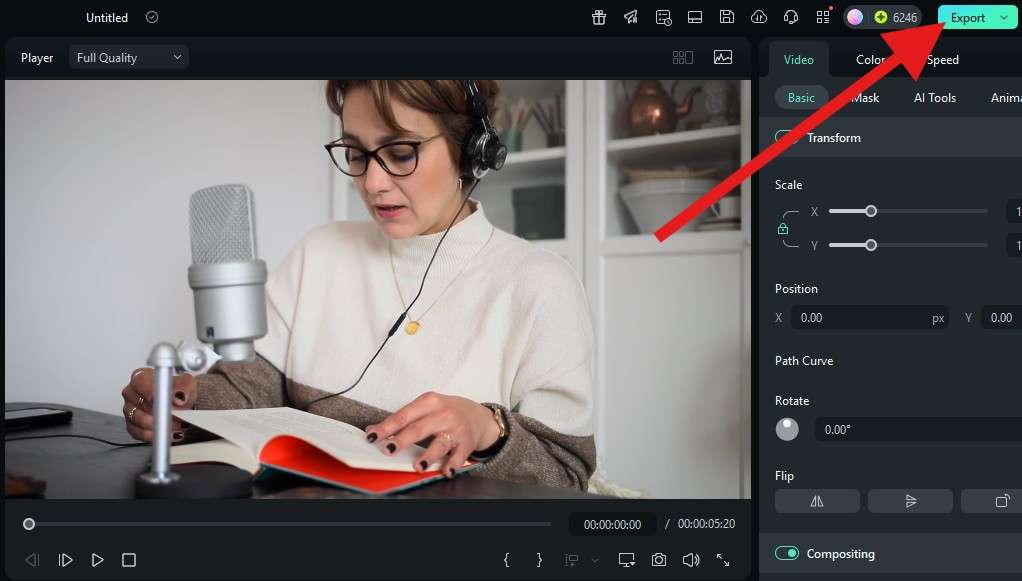Open the scope waveform icon in player header
The image size is (1022, 581).
point(723,57)
